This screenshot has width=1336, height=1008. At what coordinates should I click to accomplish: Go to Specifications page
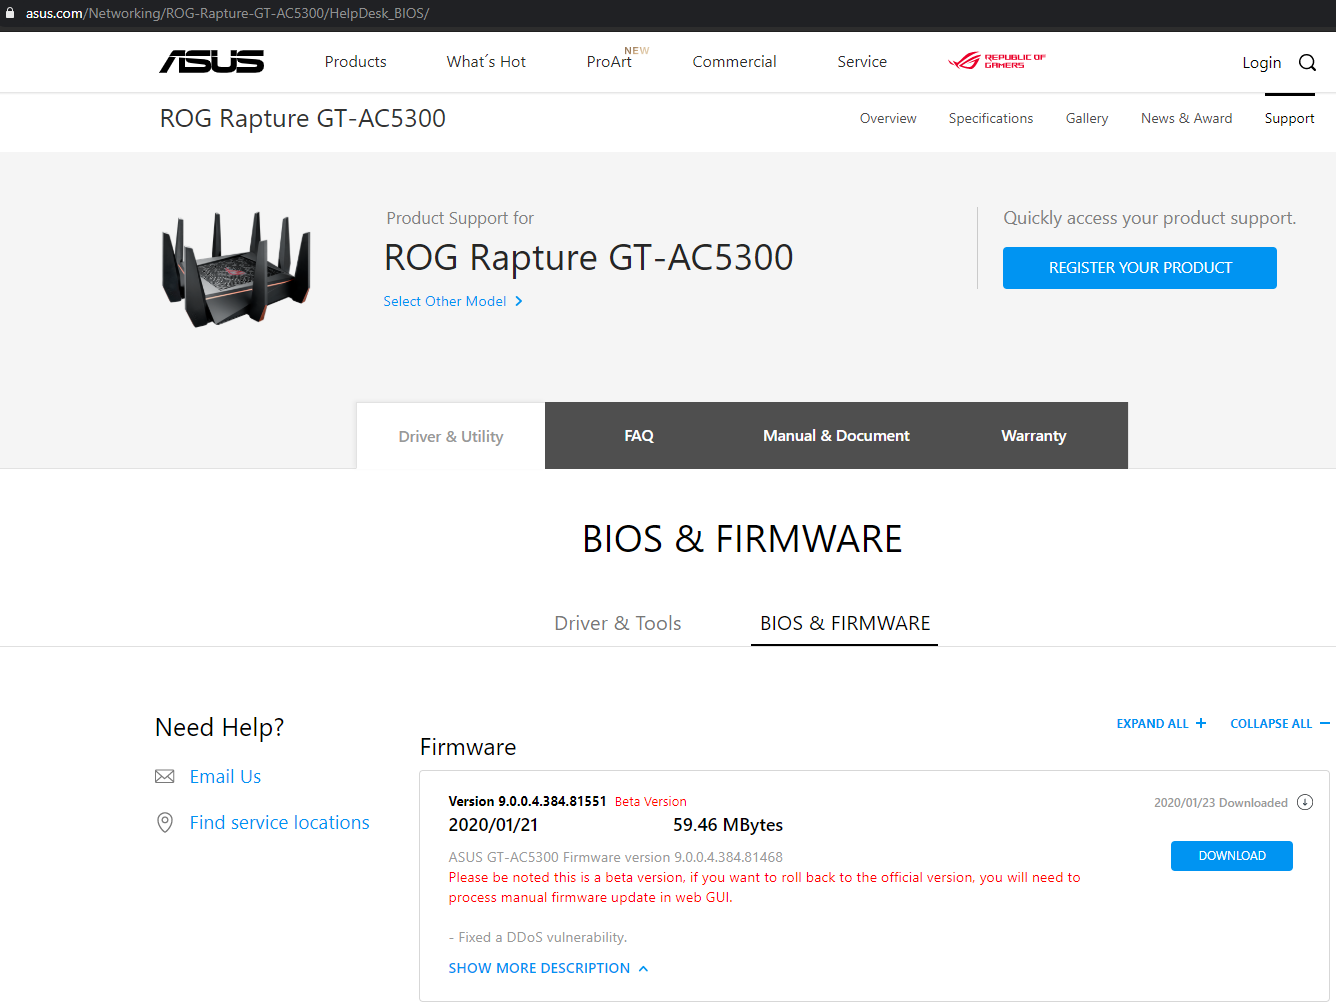[x=990, y=118]
